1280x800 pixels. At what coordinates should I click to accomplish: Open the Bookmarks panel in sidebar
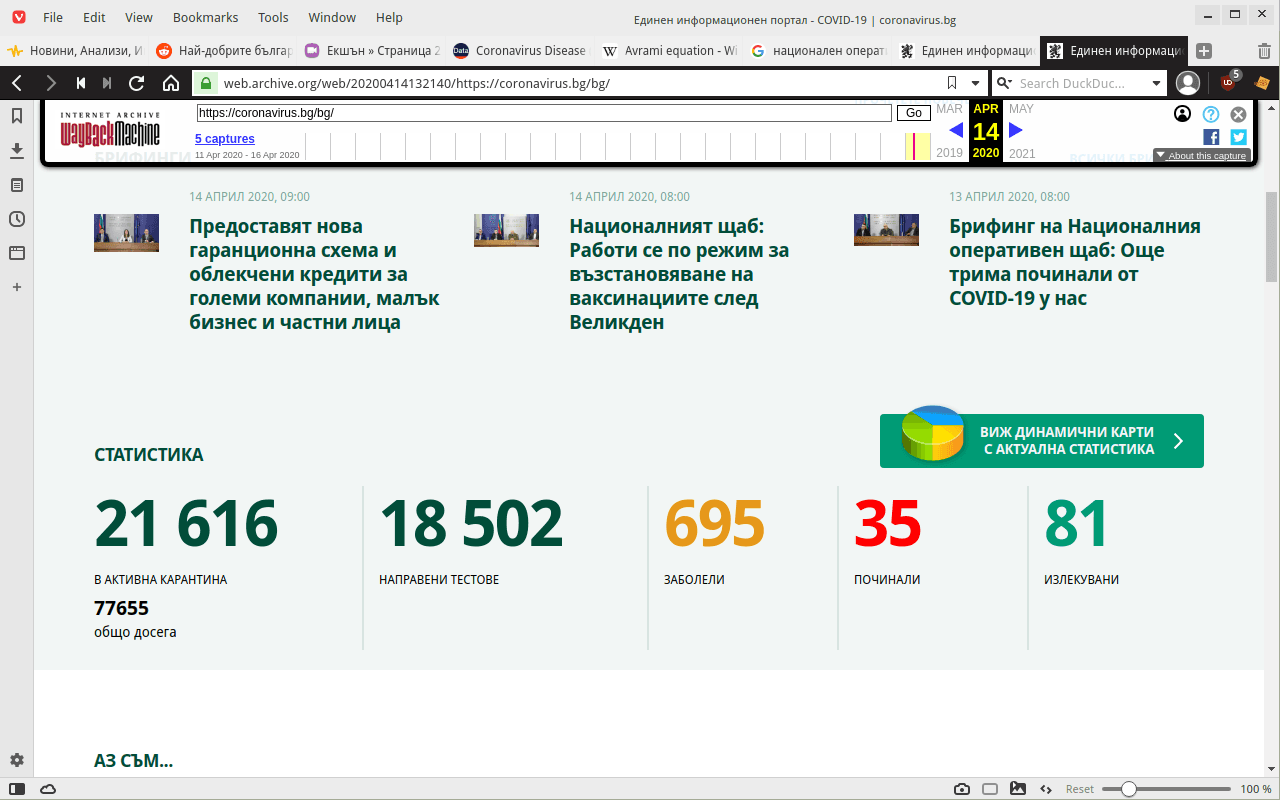click(17, 116)
